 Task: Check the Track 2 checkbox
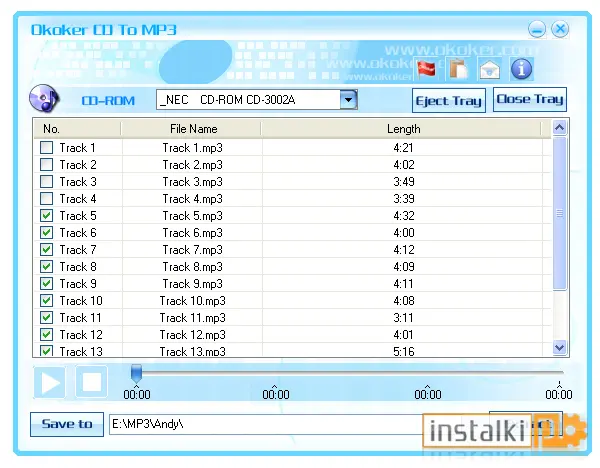tap(47, 165)
